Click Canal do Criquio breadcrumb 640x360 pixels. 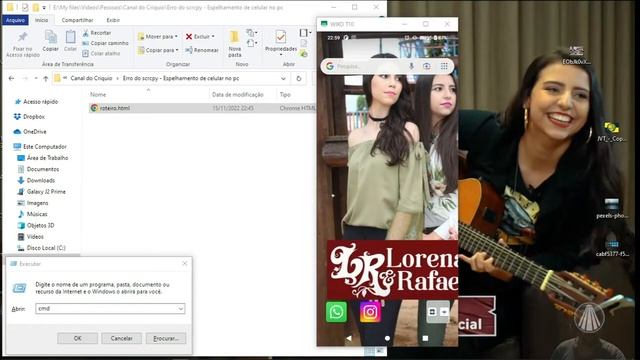91,78
